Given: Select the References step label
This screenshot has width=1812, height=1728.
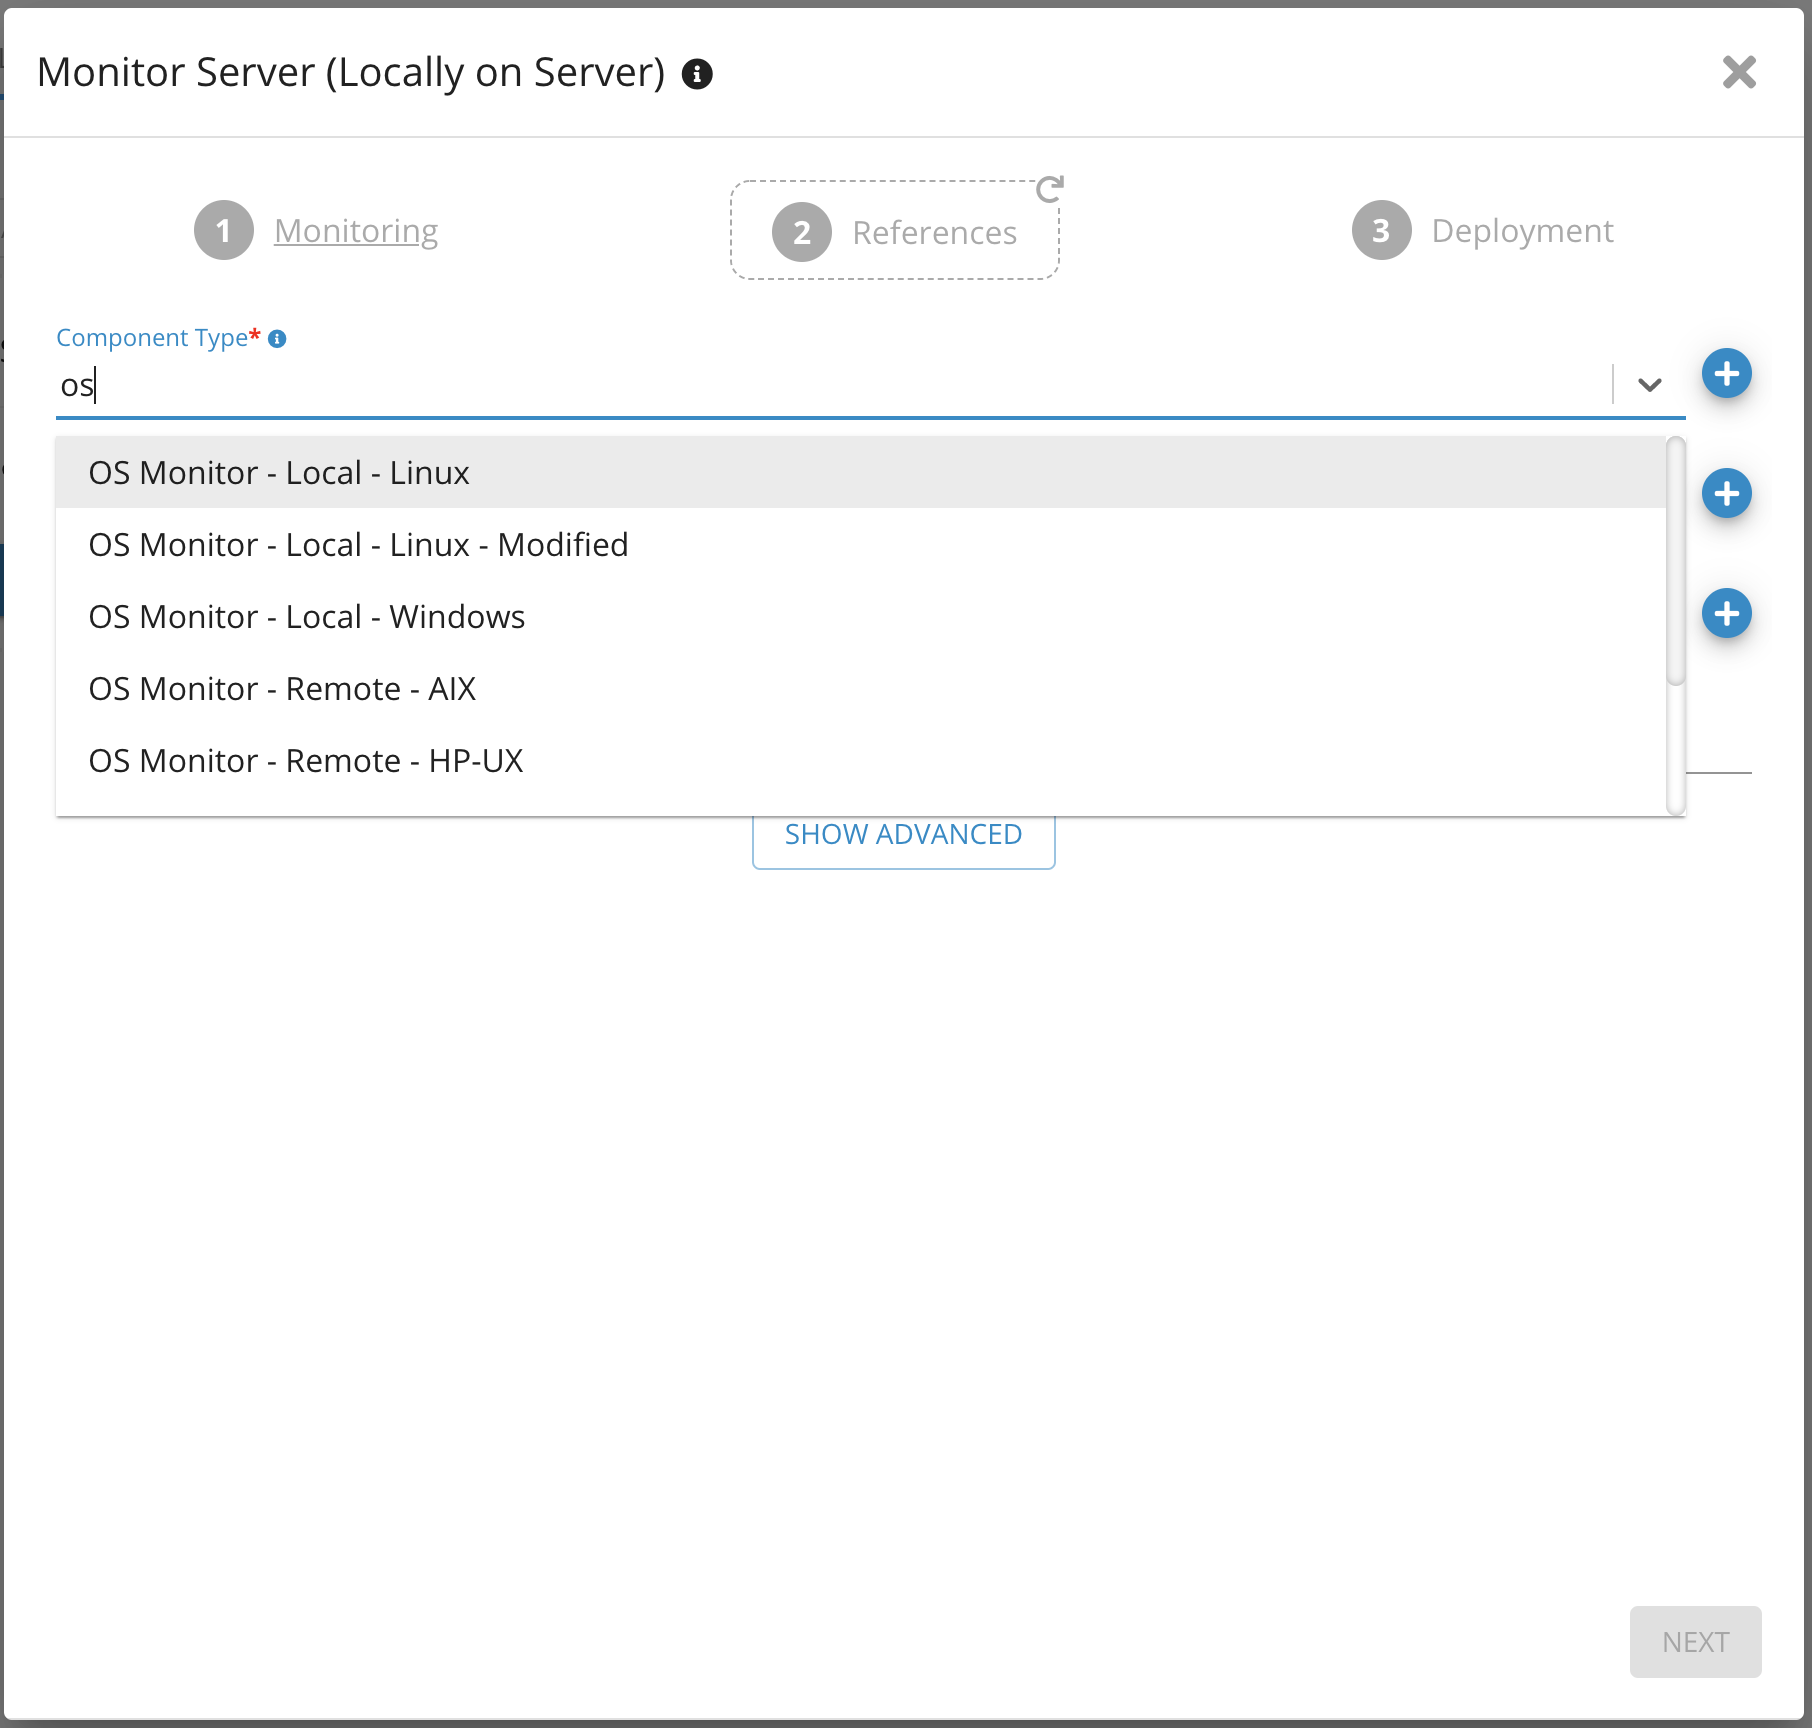Looking at the screenshot, I should pos(934,233).
